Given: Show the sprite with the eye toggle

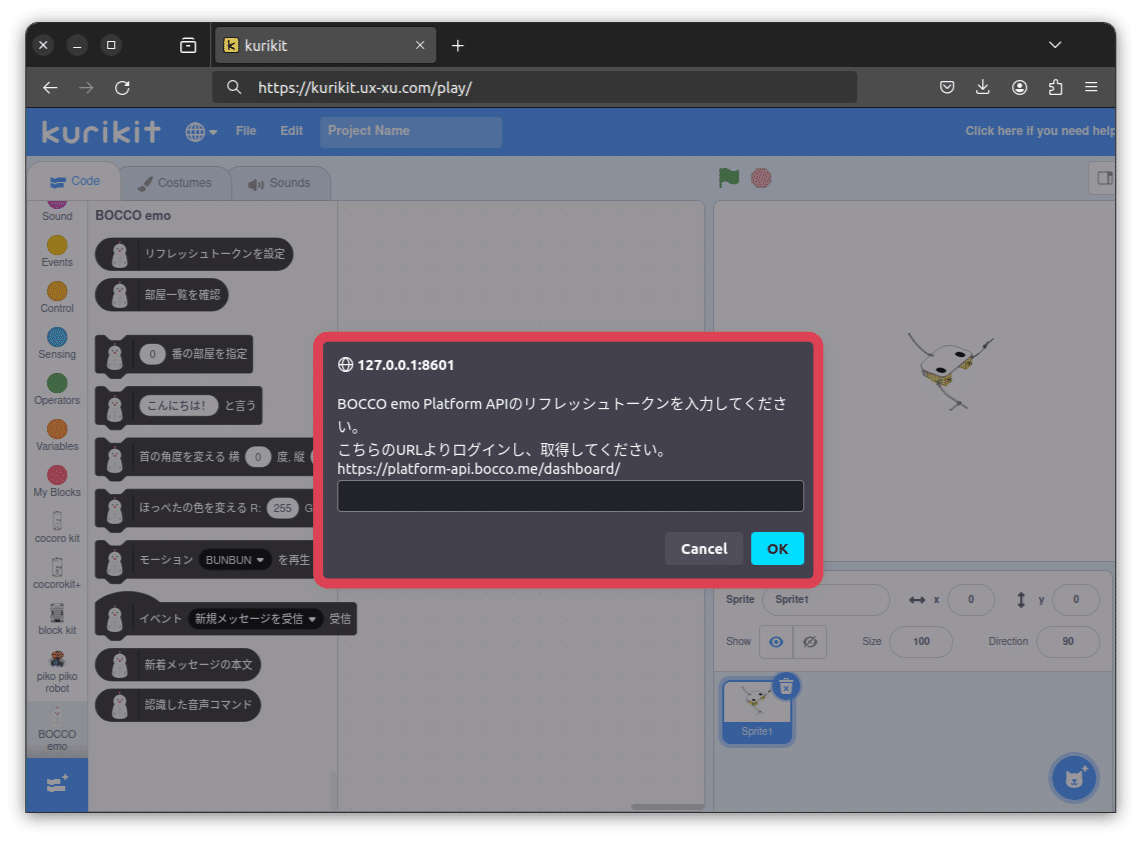Looking at the screenshot, I should (776, 642).
